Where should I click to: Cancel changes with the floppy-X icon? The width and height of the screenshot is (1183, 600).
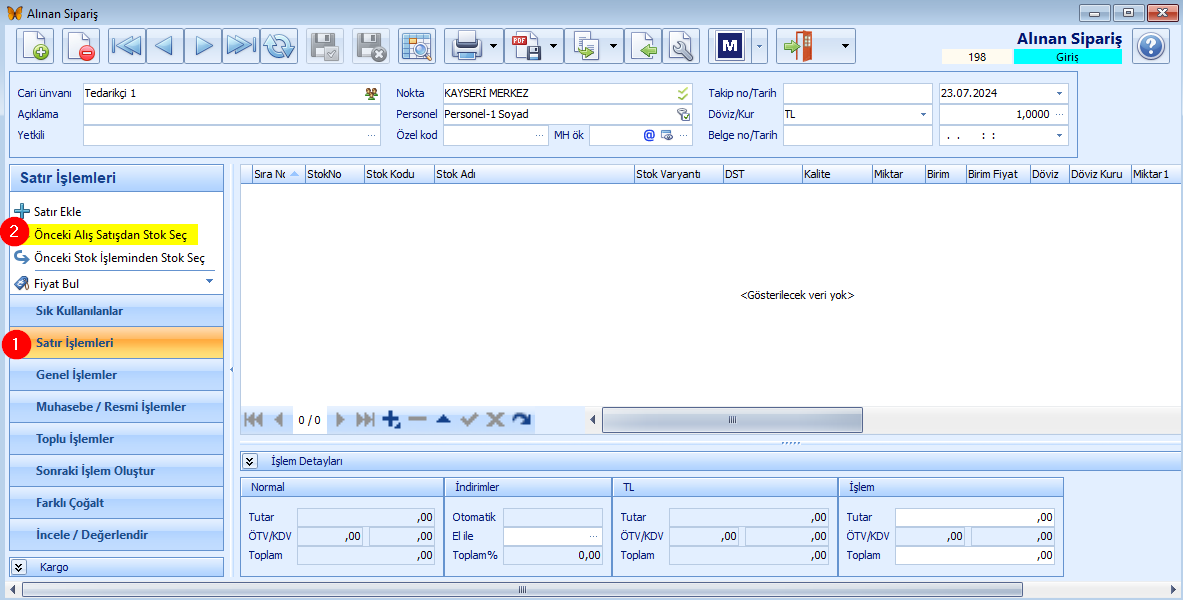(371, 46)
